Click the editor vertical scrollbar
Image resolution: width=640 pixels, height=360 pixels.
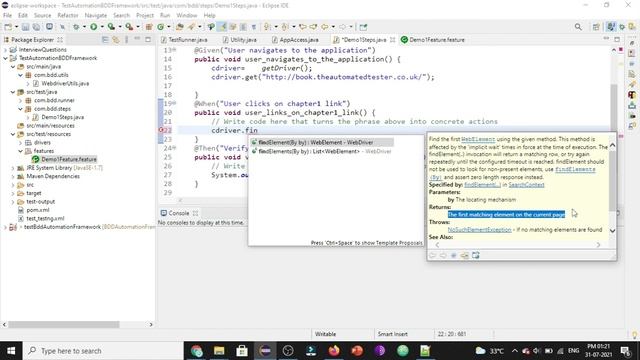pos(614,108)
